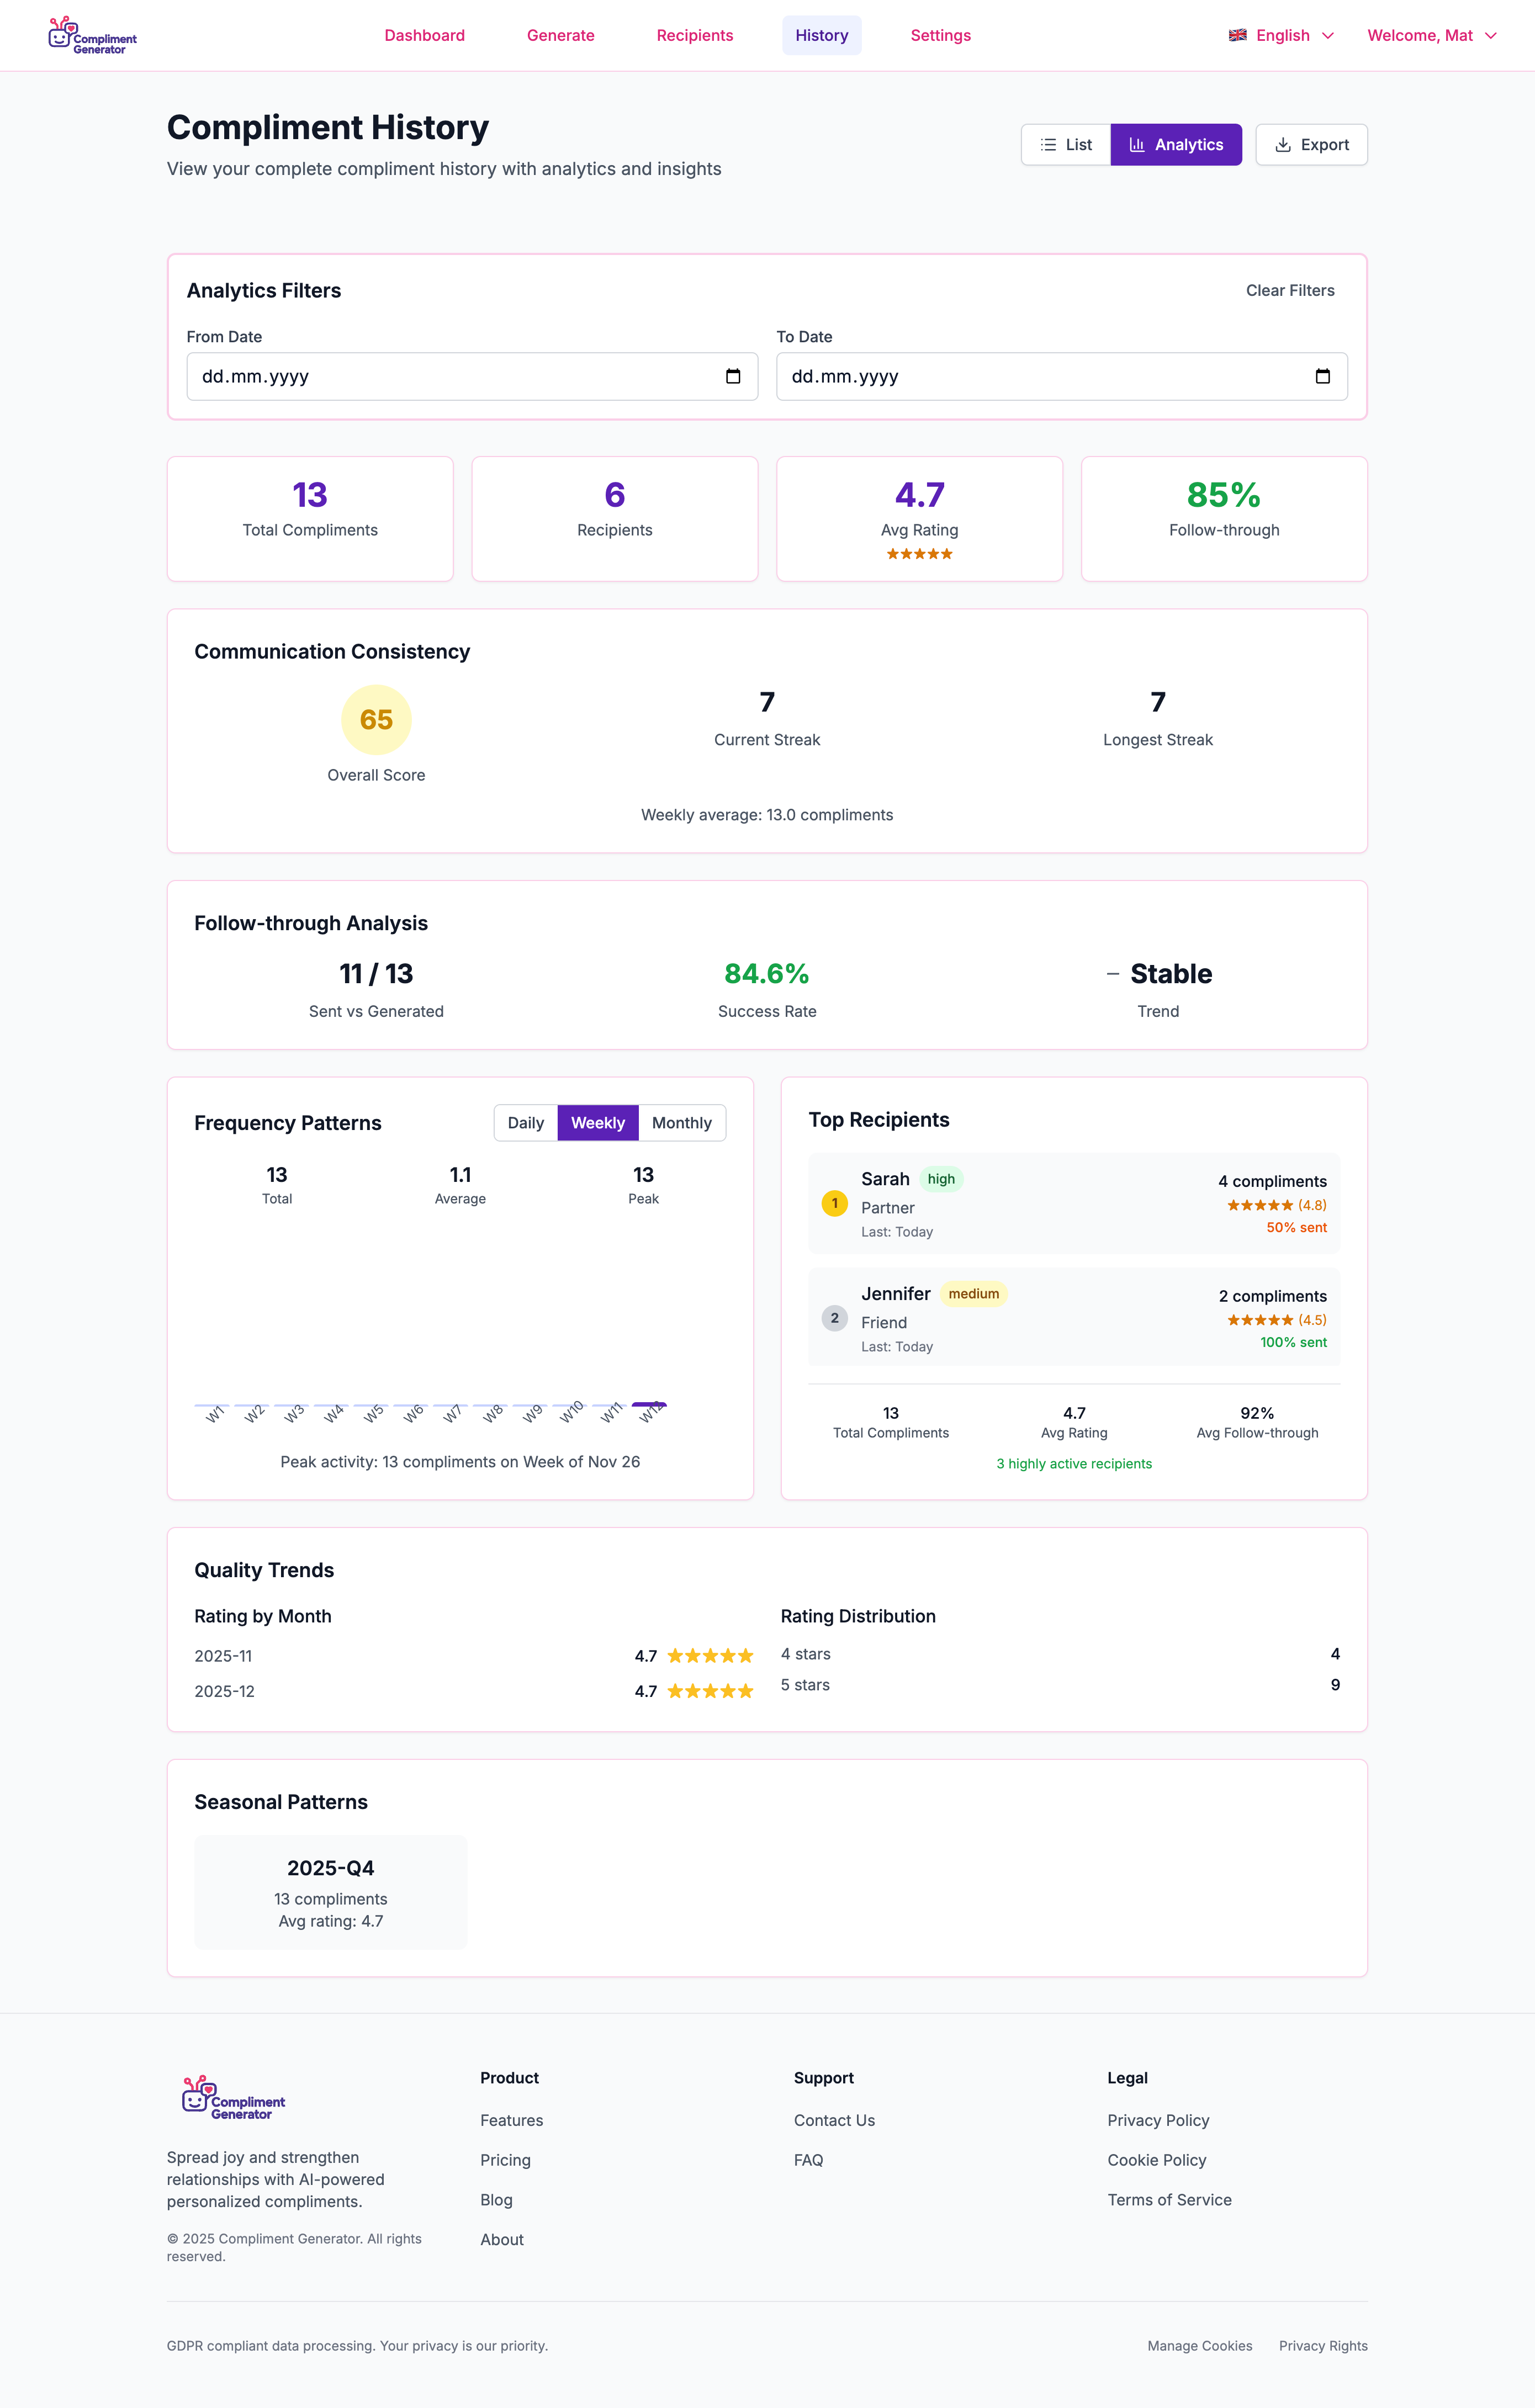The image size is (1535, 2408).
Task: Click the UK flag language icon
Action: 1237,35
